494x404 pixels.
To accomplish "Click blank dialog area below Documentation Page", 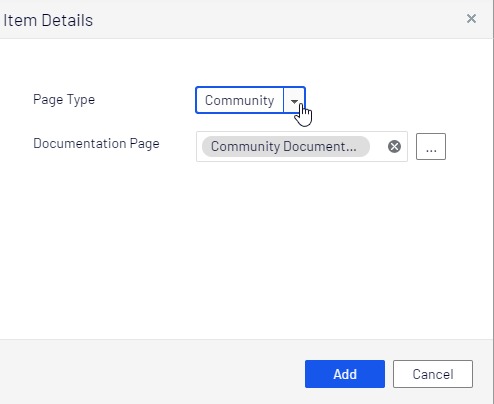I will coord(247,250).
